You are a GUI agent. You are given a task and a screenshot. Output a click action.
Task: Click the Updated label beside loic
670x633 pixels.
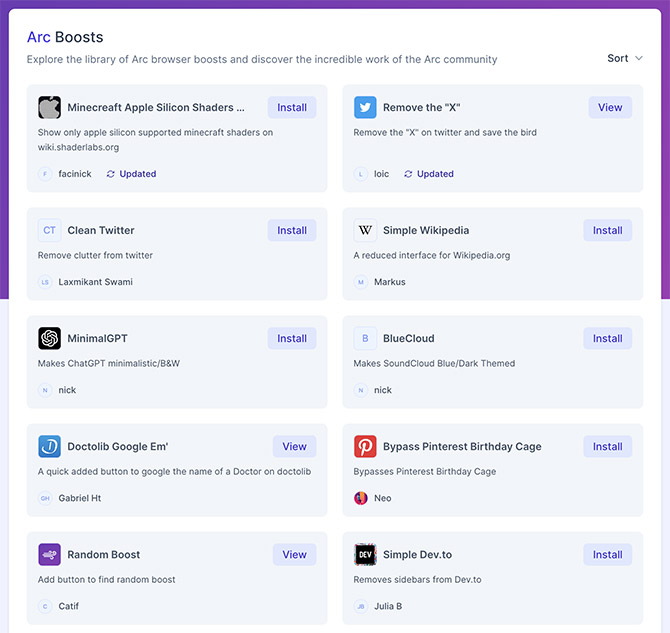point(435,174)
